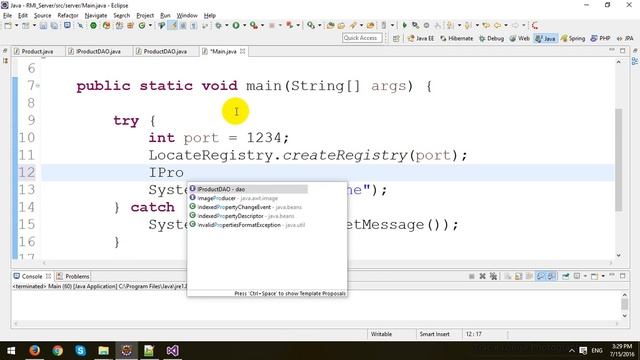Screen dimensions: 640x360
Task: Click the Terminate square icon in Console toolbar
Action: pyautogui.click(x=471, y=276)
